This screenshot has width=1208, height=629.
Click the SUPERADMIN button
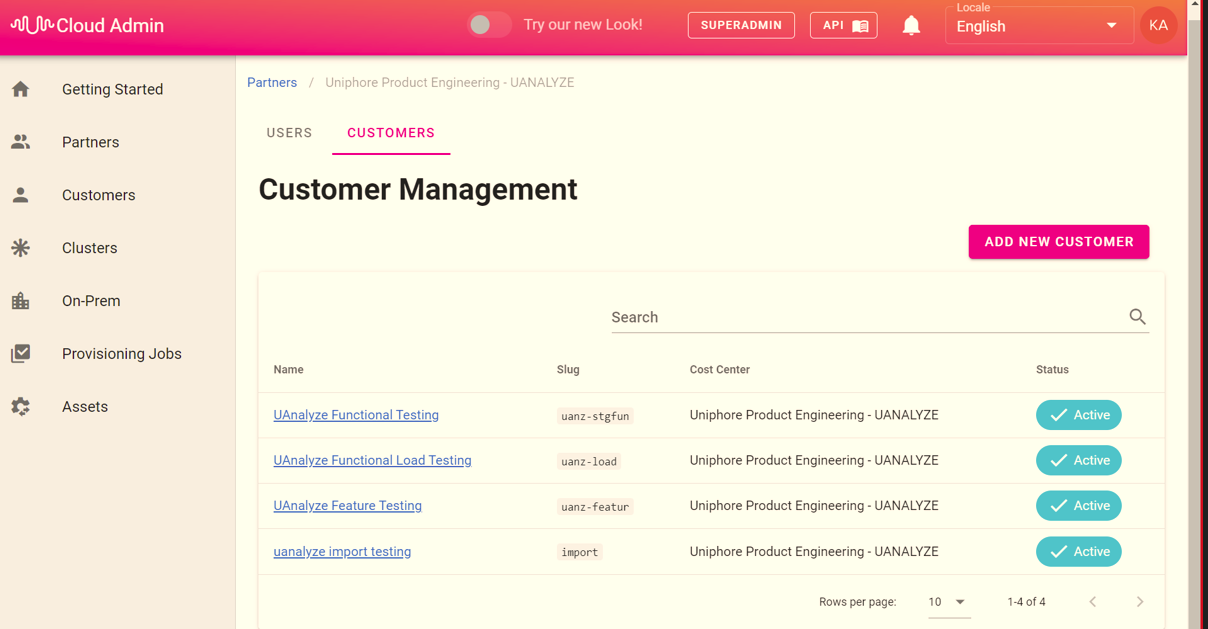point(741,25)
